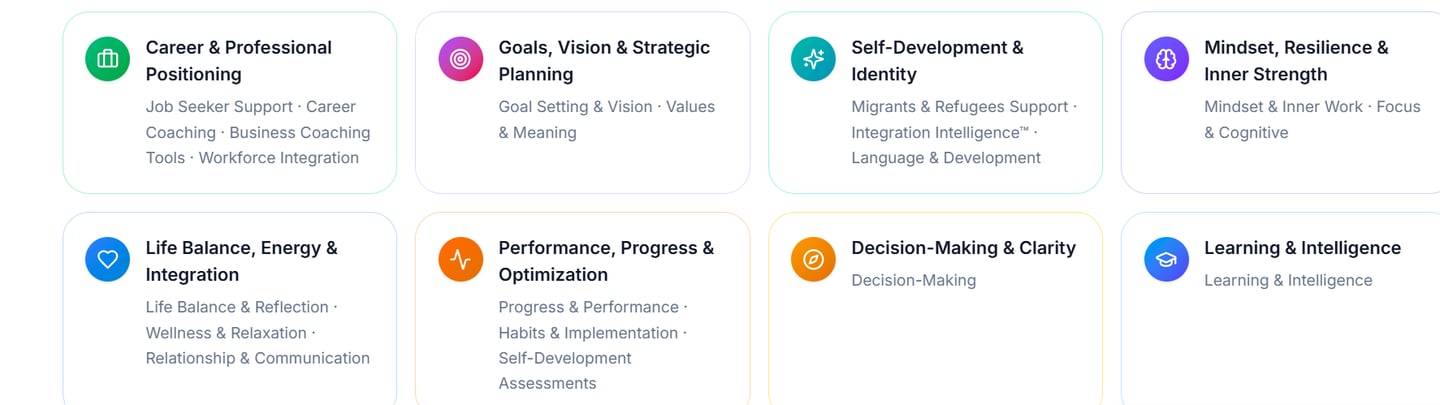Click the green briefcase Career icon

pos(107,59)
